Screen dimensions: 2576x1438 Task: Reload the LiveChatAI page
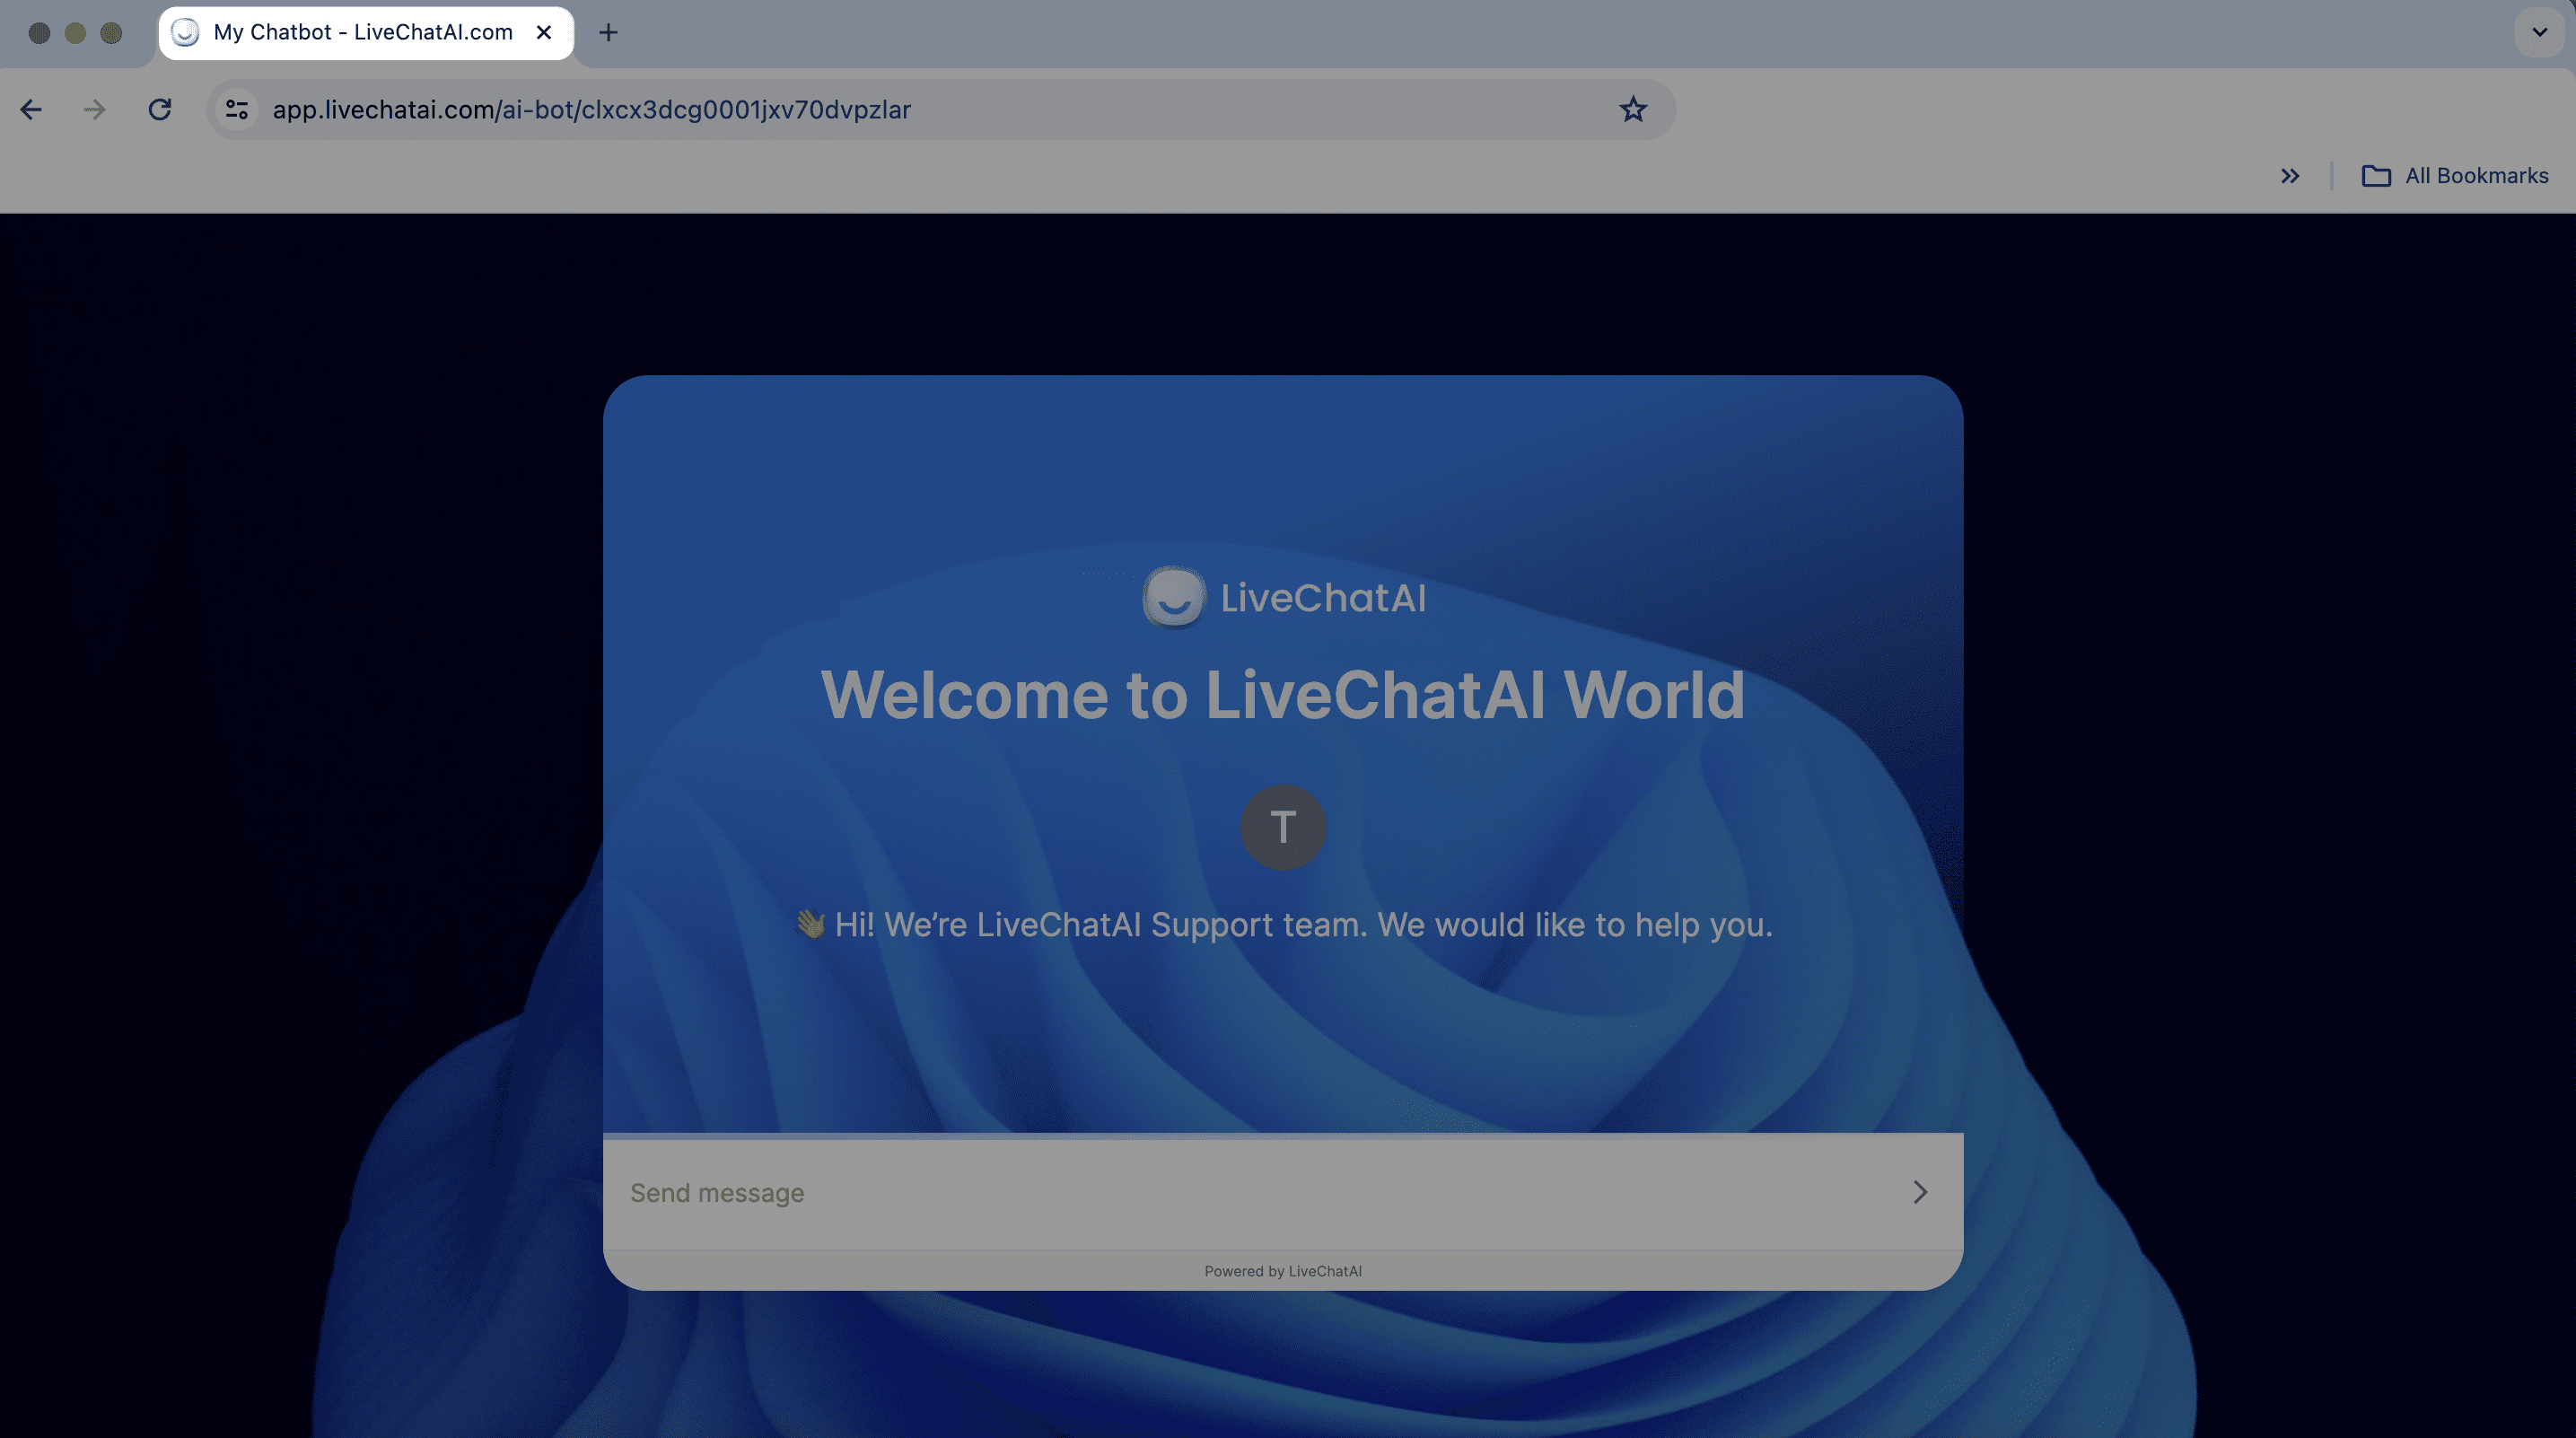(x=160, y=109)
